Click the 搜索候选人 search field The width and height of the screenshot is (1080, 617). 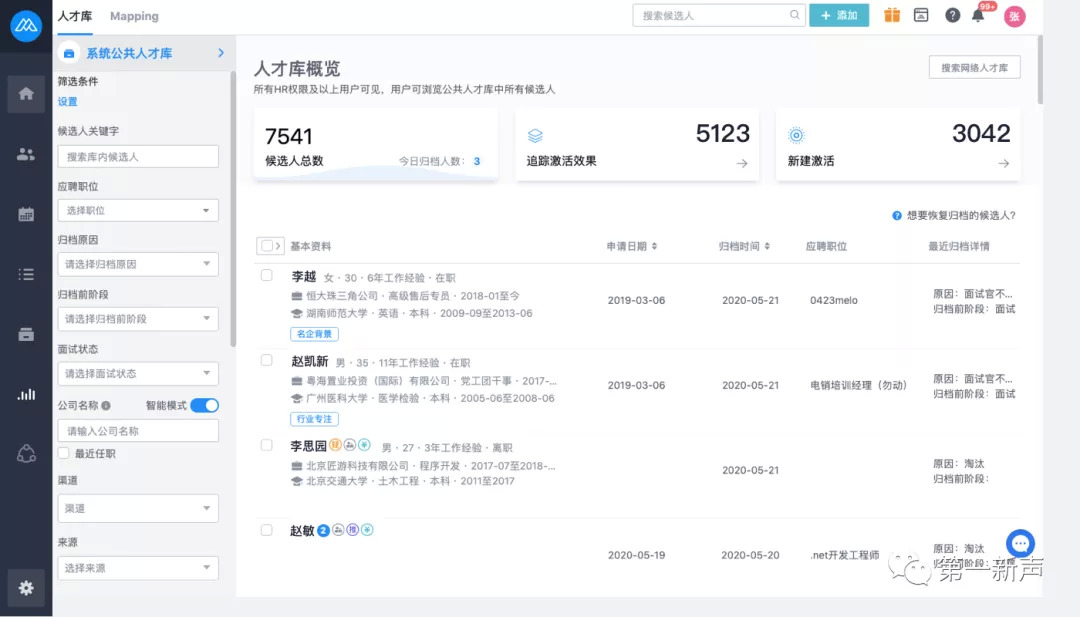tap(711, 15)
